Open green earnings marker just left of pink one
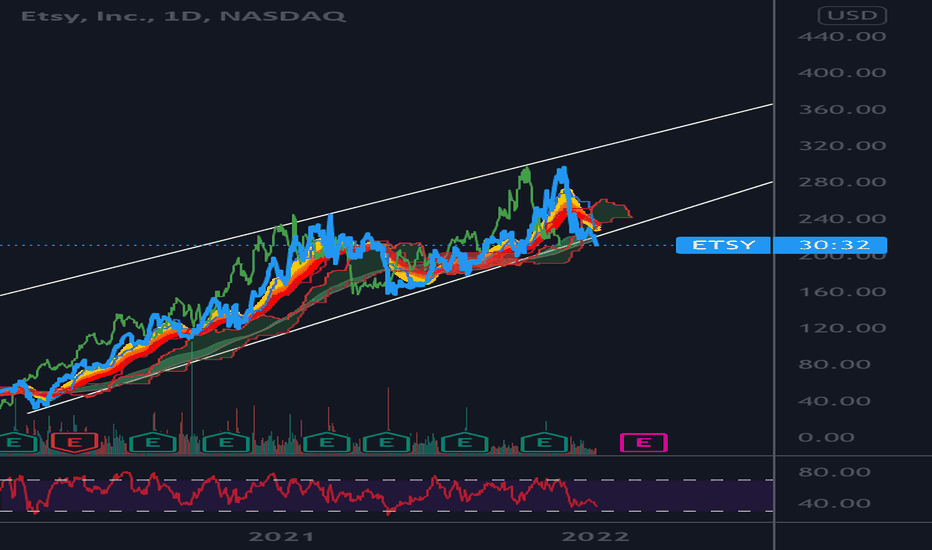Image resolution: width=932 pixels, height=550 pixels. [544, 443]
